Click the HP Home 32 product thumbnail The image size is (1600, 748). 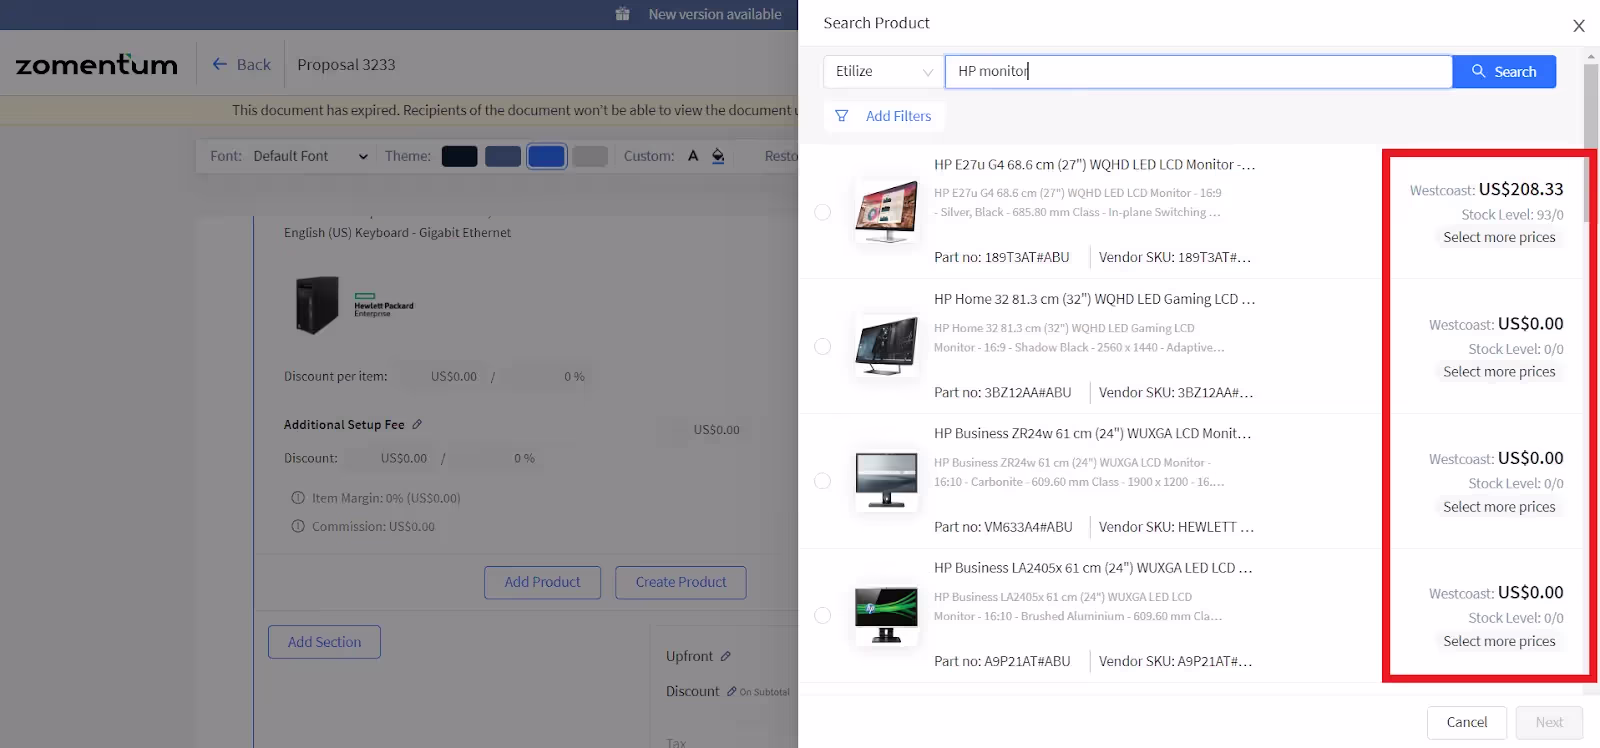click(x=886, y=346)
